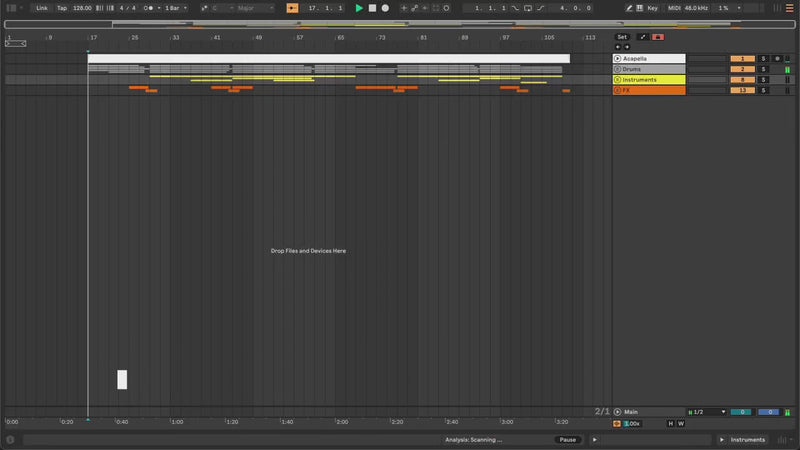This screenshot has width=800, height=450.
Task: Toggle the computer MIDI keyboard icon
Action: coord(640,8)
